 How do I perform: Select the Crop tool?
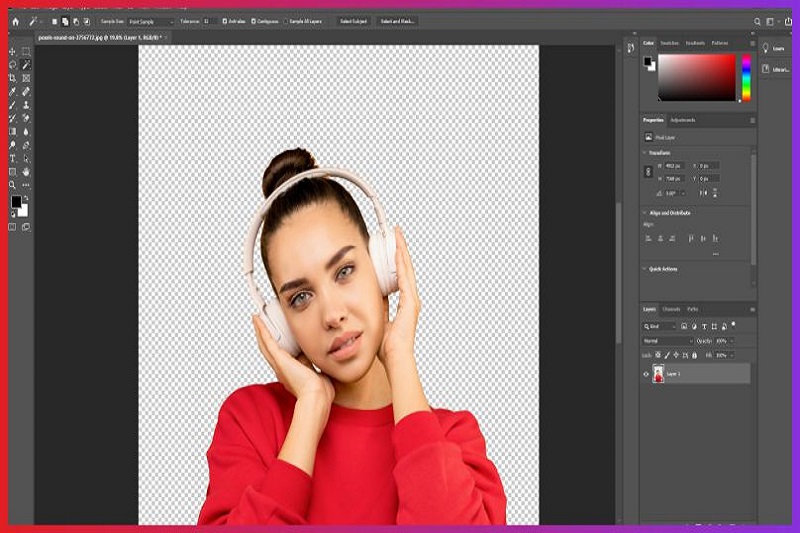[x=12, y=78]
